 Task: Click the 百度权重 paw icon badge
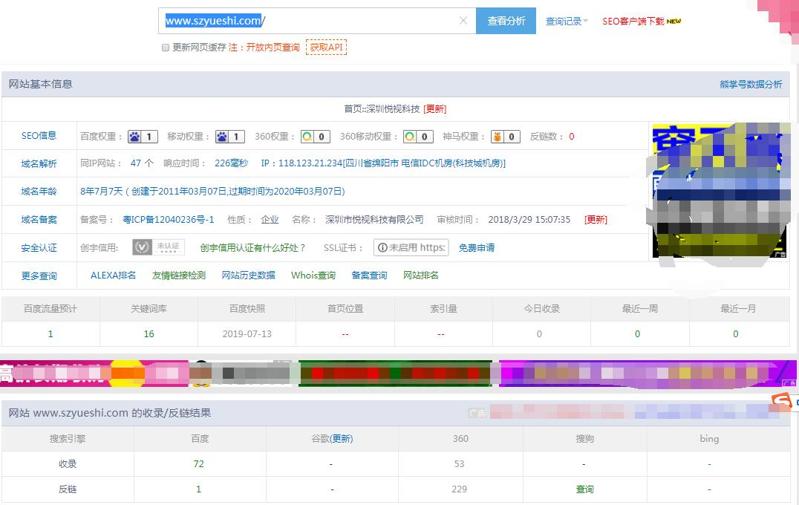coord(143,137)
